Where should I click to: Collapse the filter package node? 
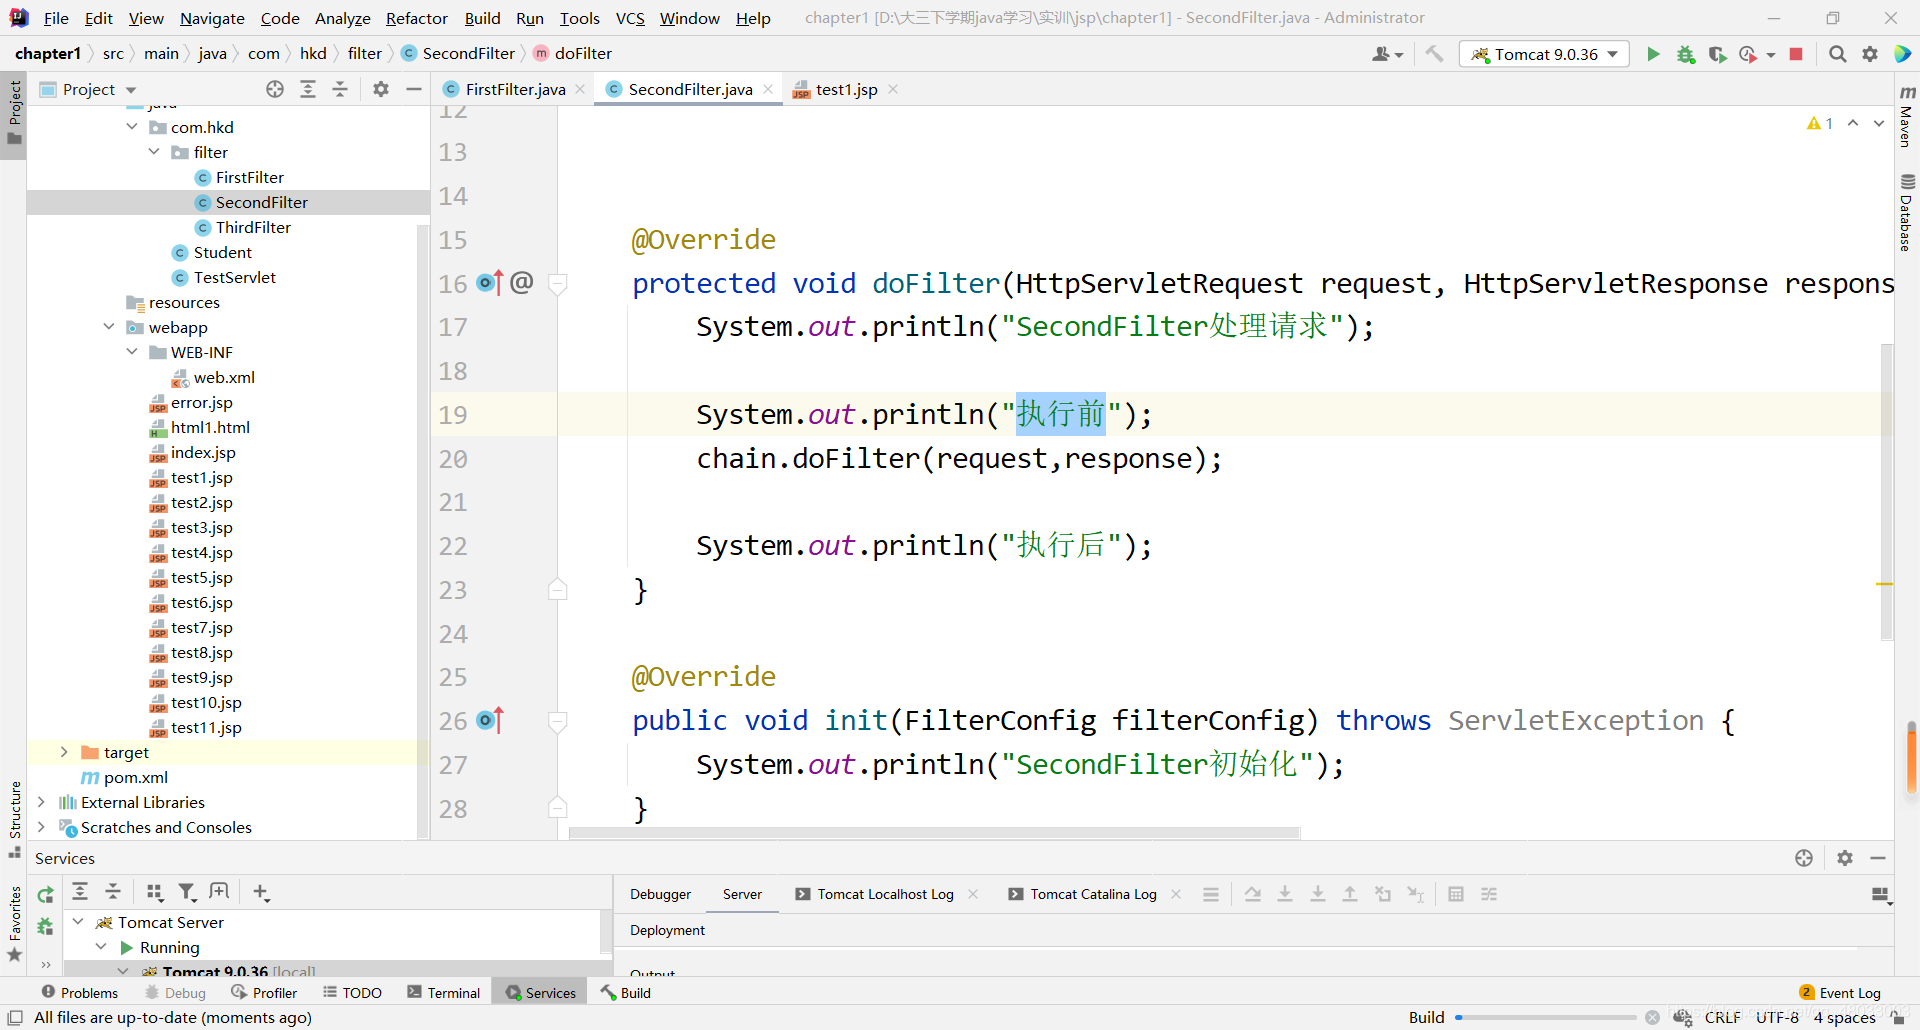[x=154, y=152]
